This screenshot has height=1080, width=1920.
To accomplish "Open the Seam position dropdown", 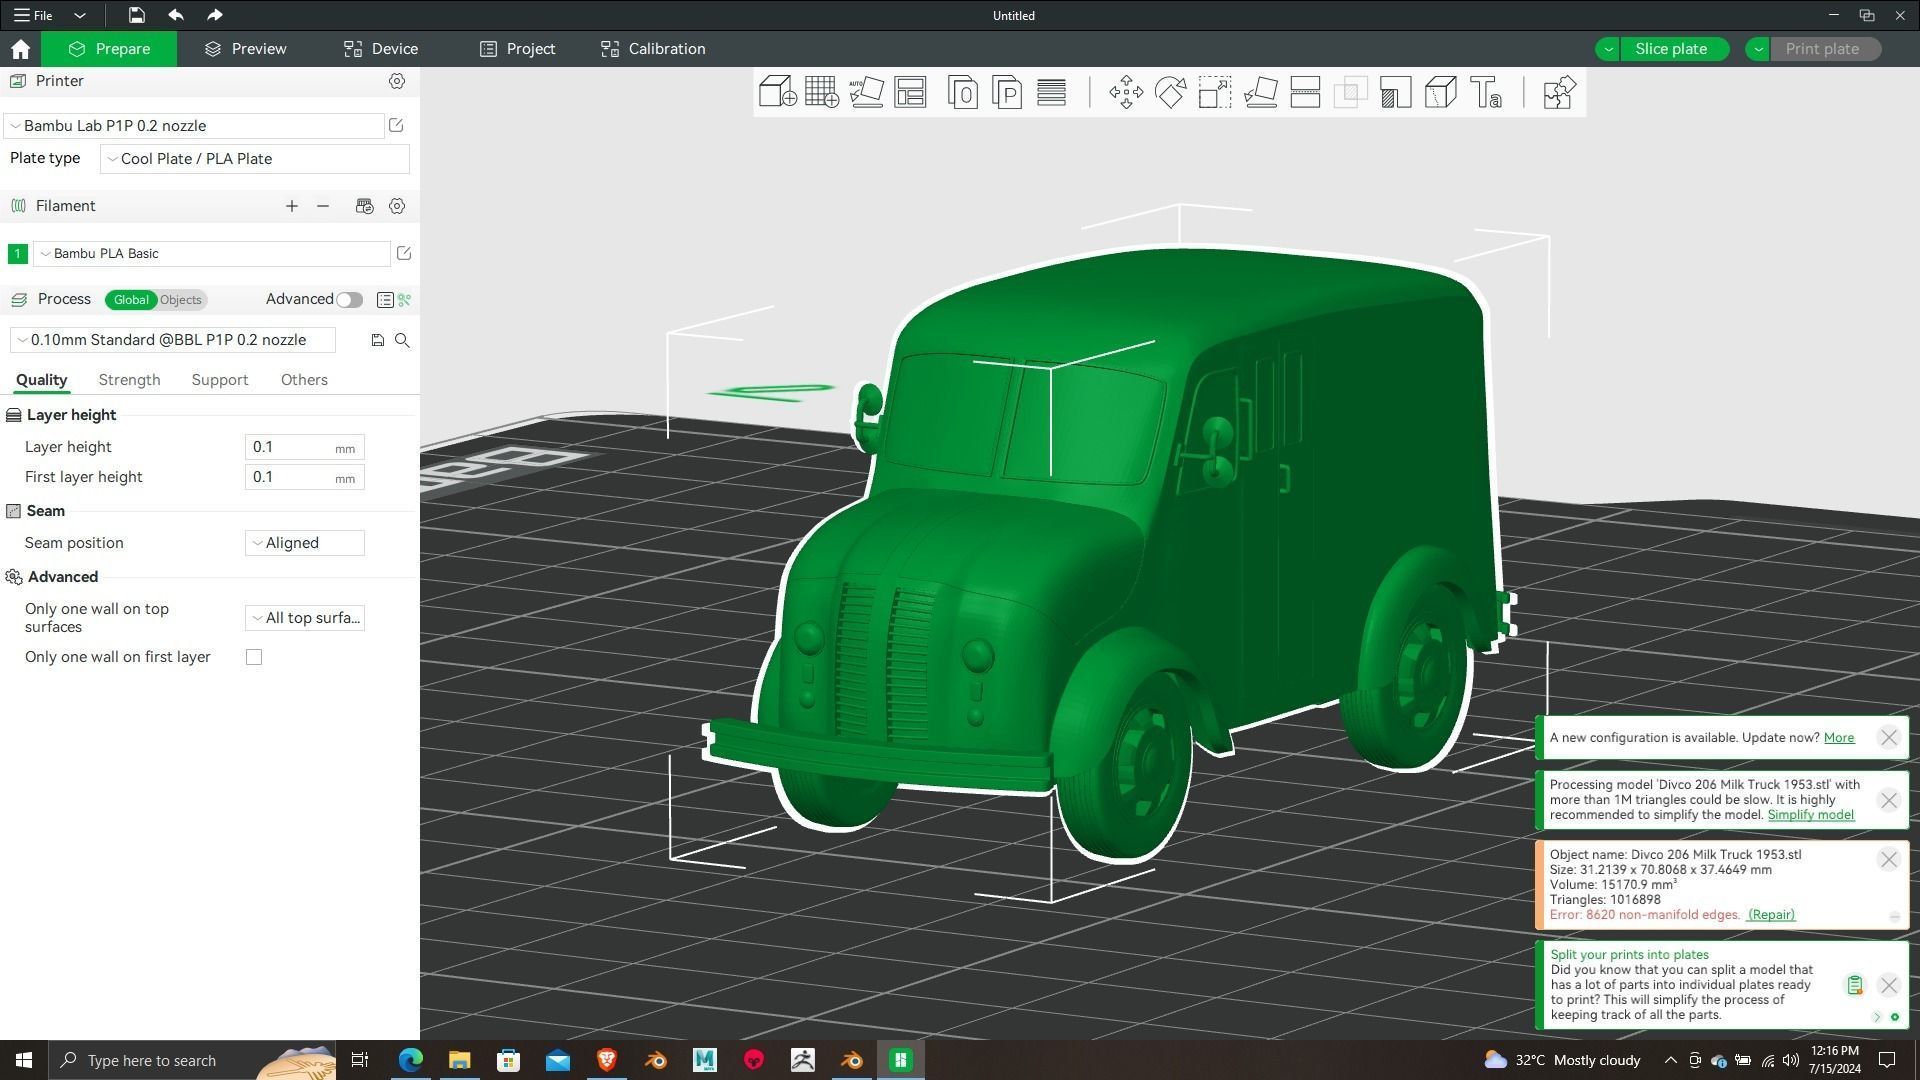I will [304, 543].
